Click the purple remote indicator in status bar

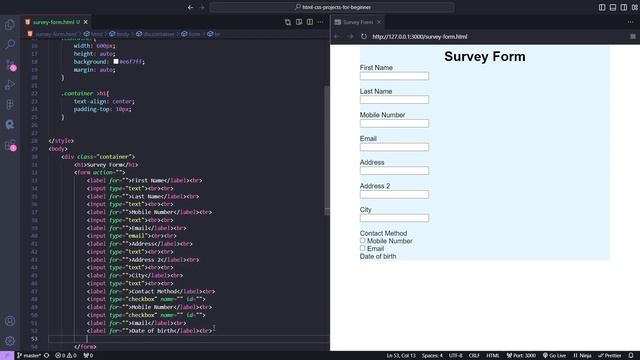tap(7, 356)
